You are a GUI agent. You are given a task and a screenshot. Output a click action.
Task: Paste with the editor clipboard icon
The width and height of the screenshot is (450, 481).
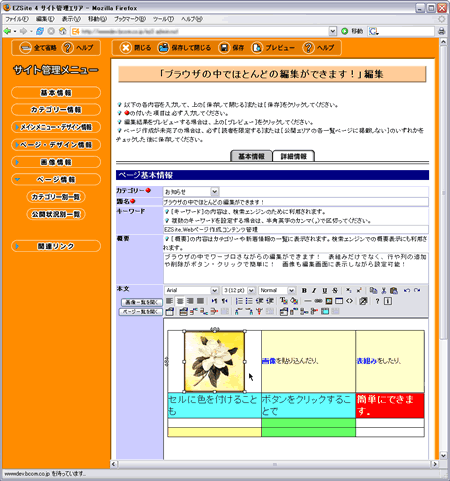[x=394, y=290]
